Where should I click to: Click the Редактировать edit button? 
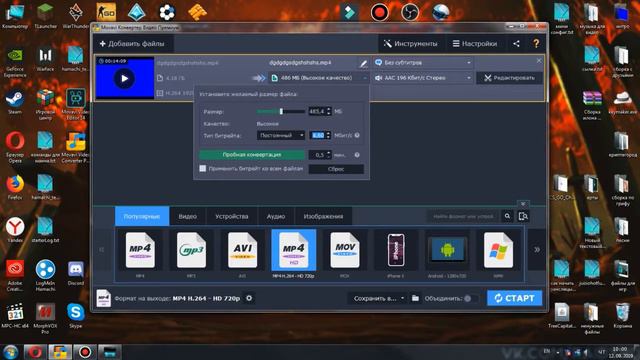(509, 78)
